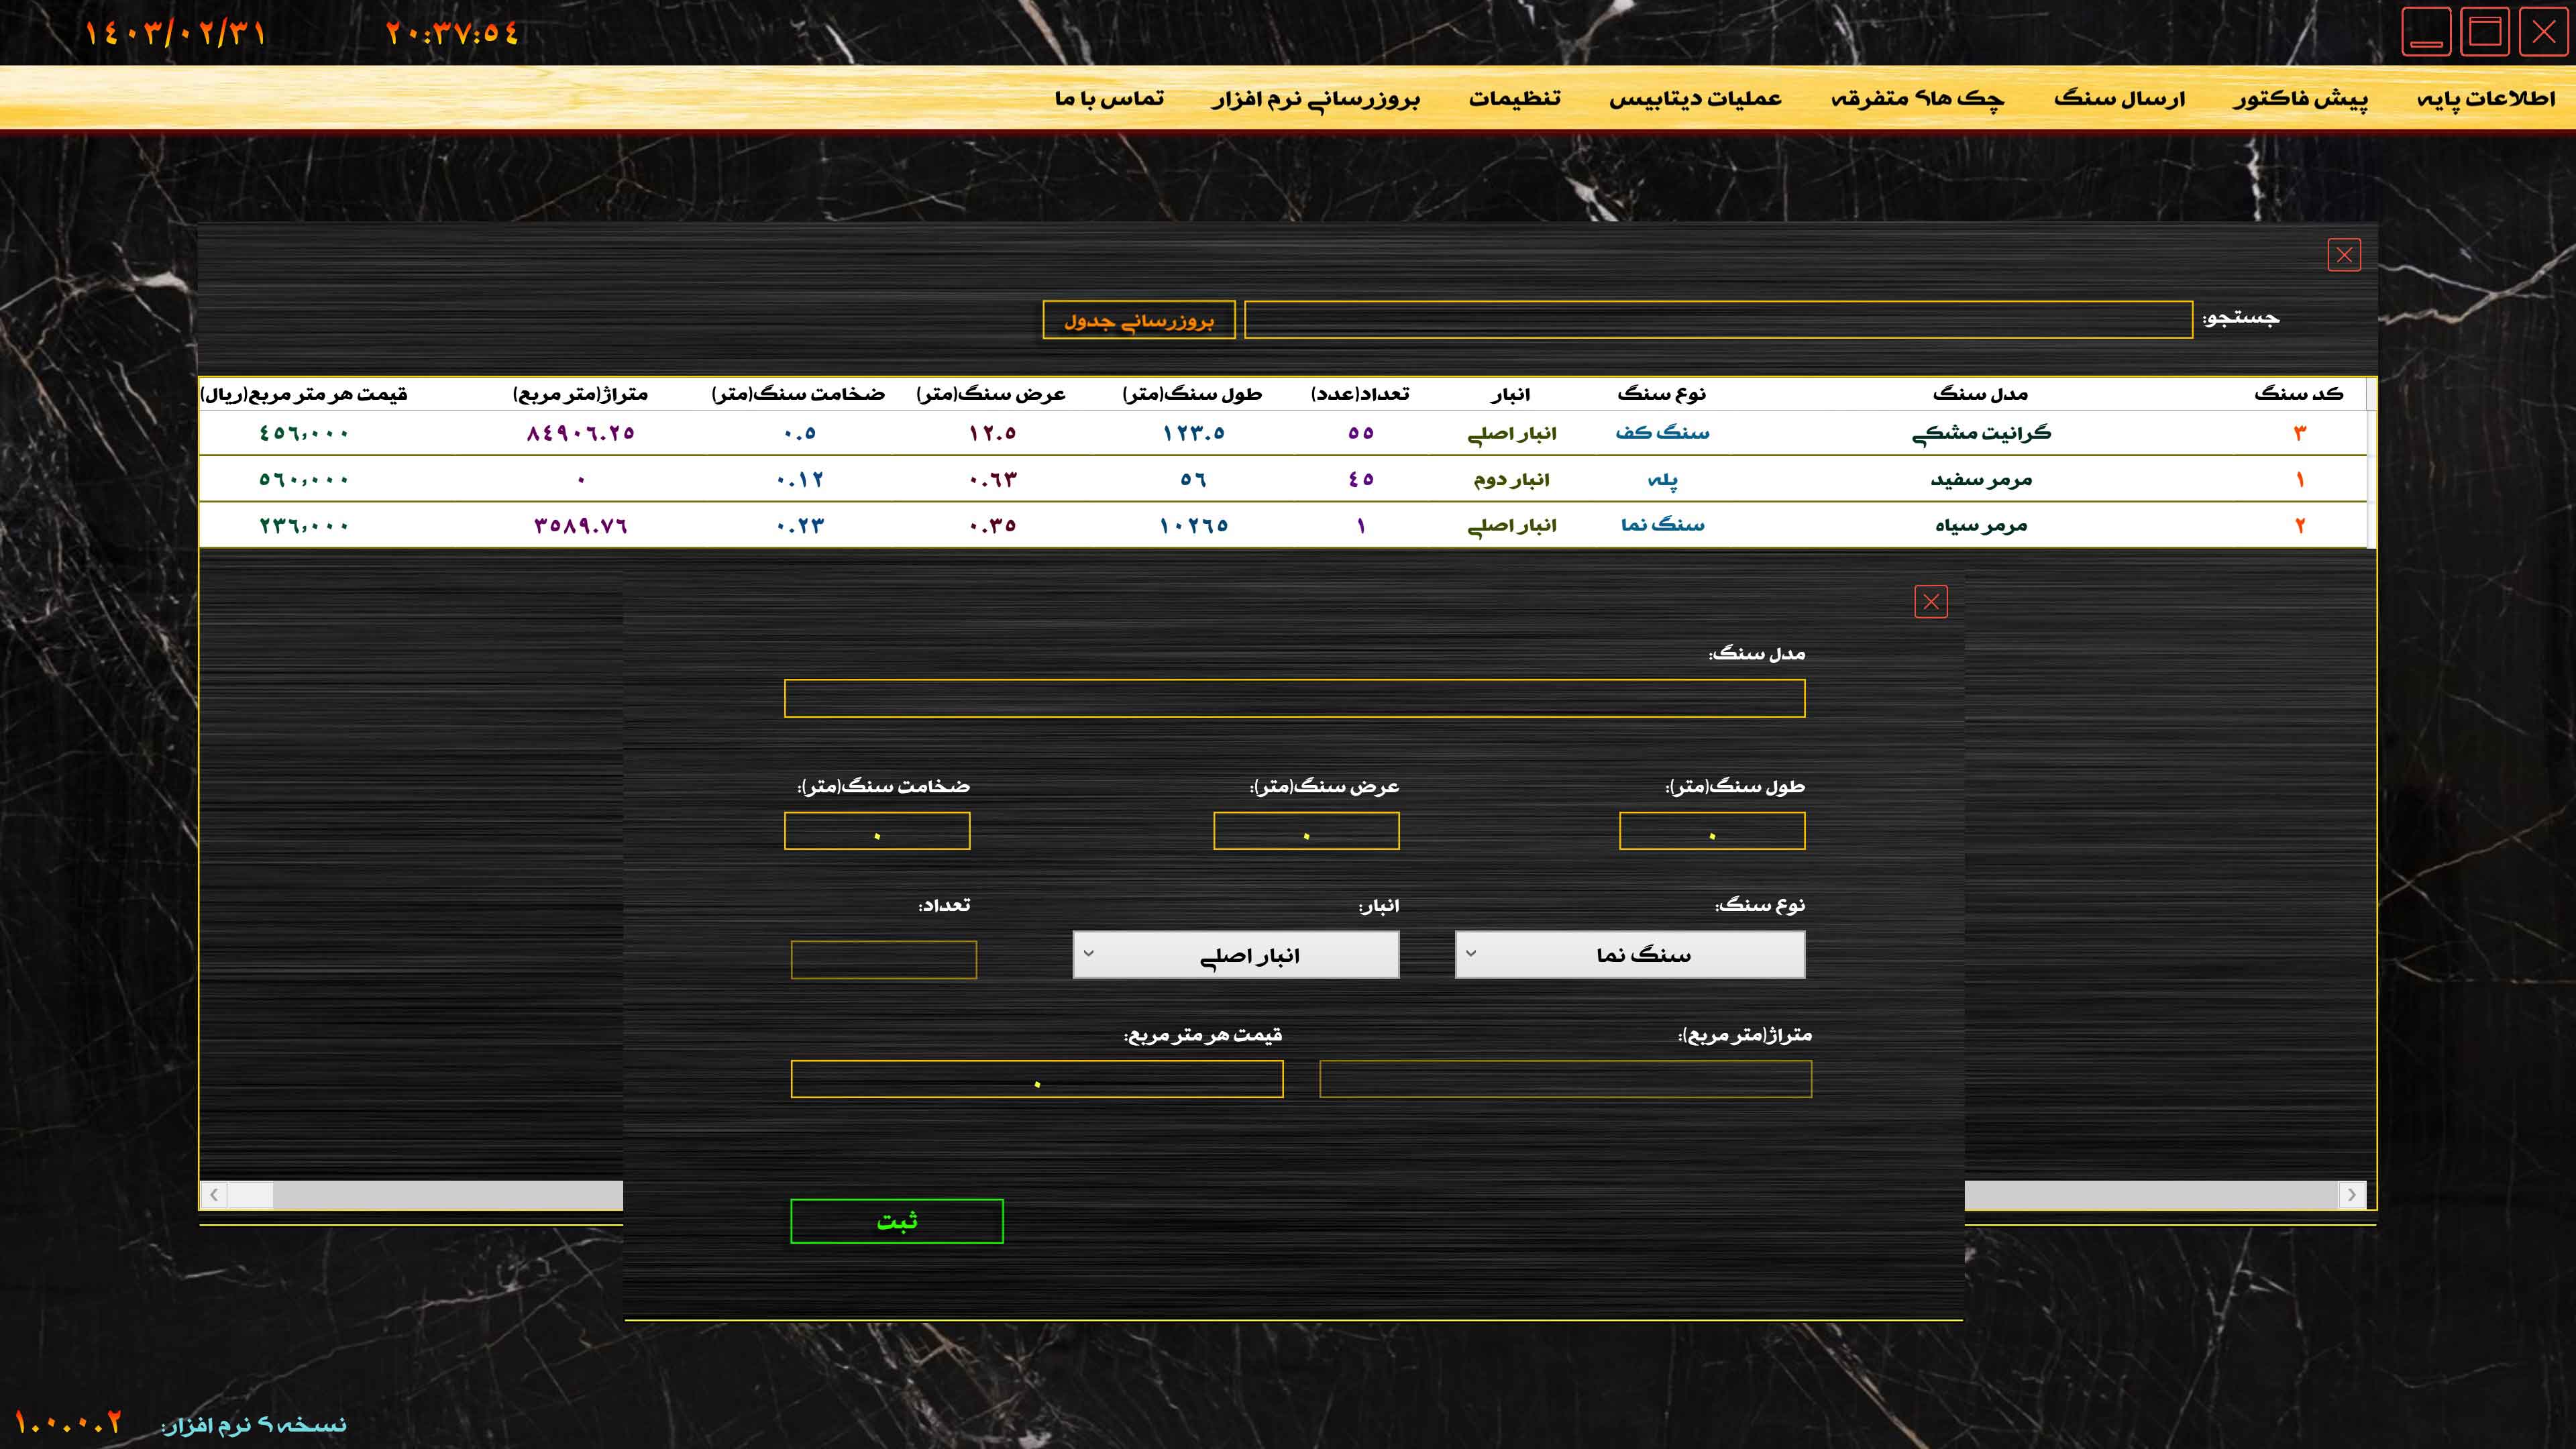Click بروزرسانی جدول refresh table button
This screenshot has height=1449, width=2576.
pyautogui.click(x=1138, y=320)
